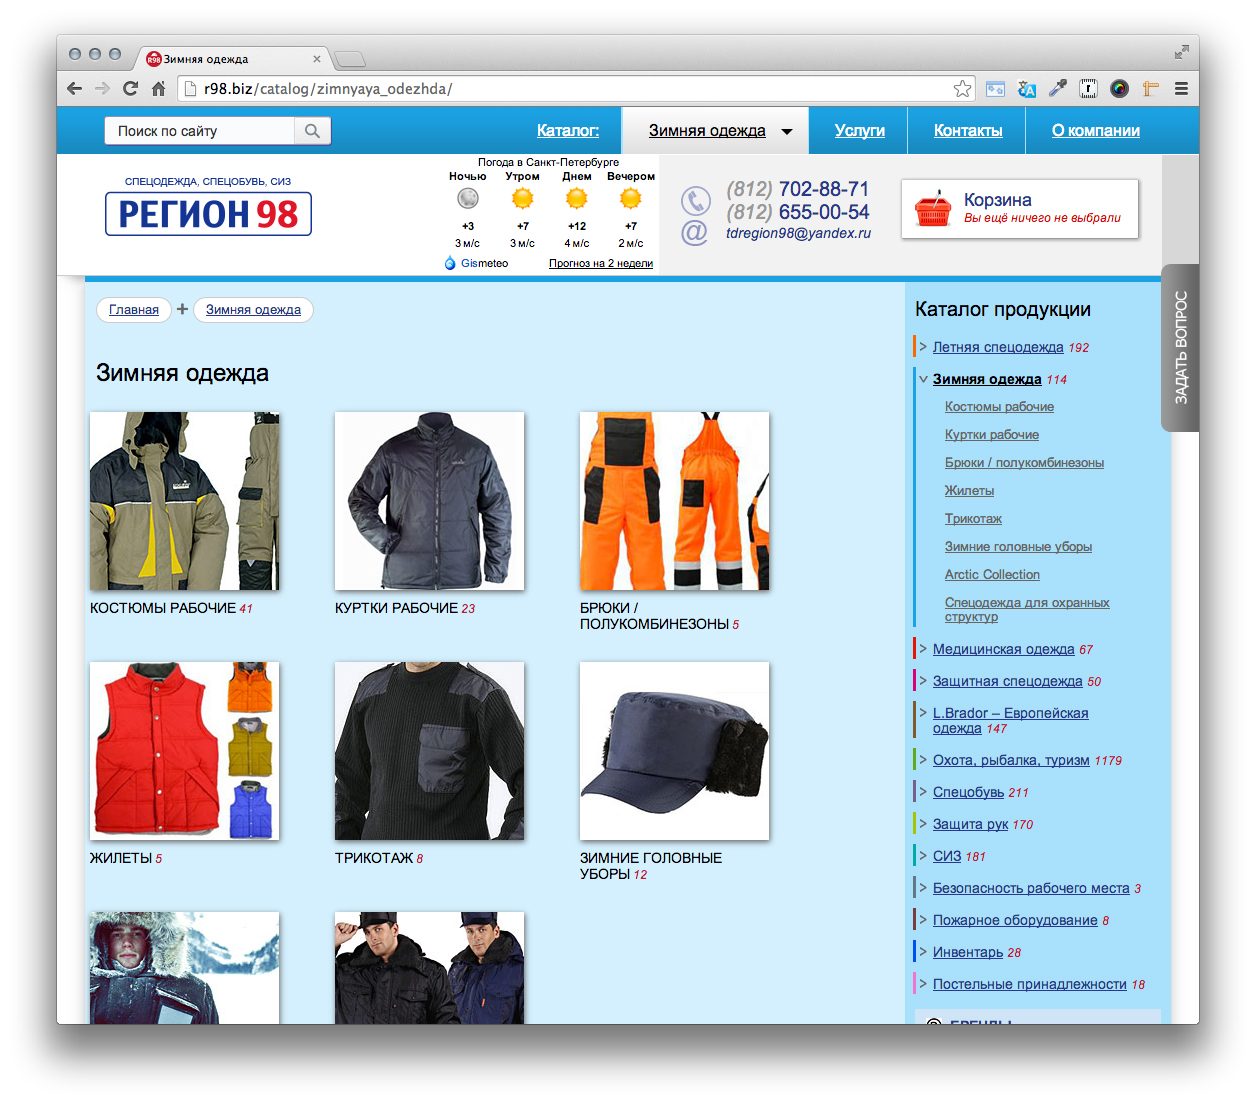Open the ЗАДАТЬ ВОПРОС side tab
Screen dimensions: 1256x1103
tap(1181, 348)
